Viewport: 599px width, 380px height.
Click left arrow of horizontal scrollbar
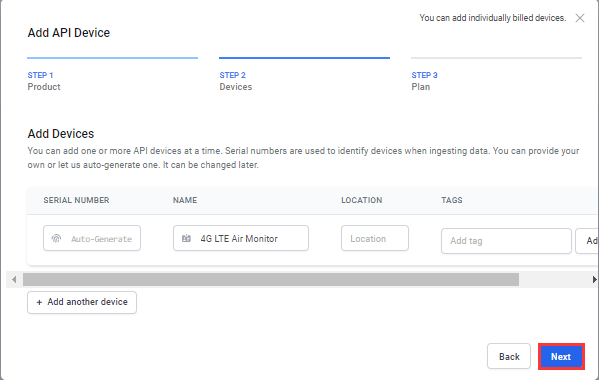(x=14, y=280)
